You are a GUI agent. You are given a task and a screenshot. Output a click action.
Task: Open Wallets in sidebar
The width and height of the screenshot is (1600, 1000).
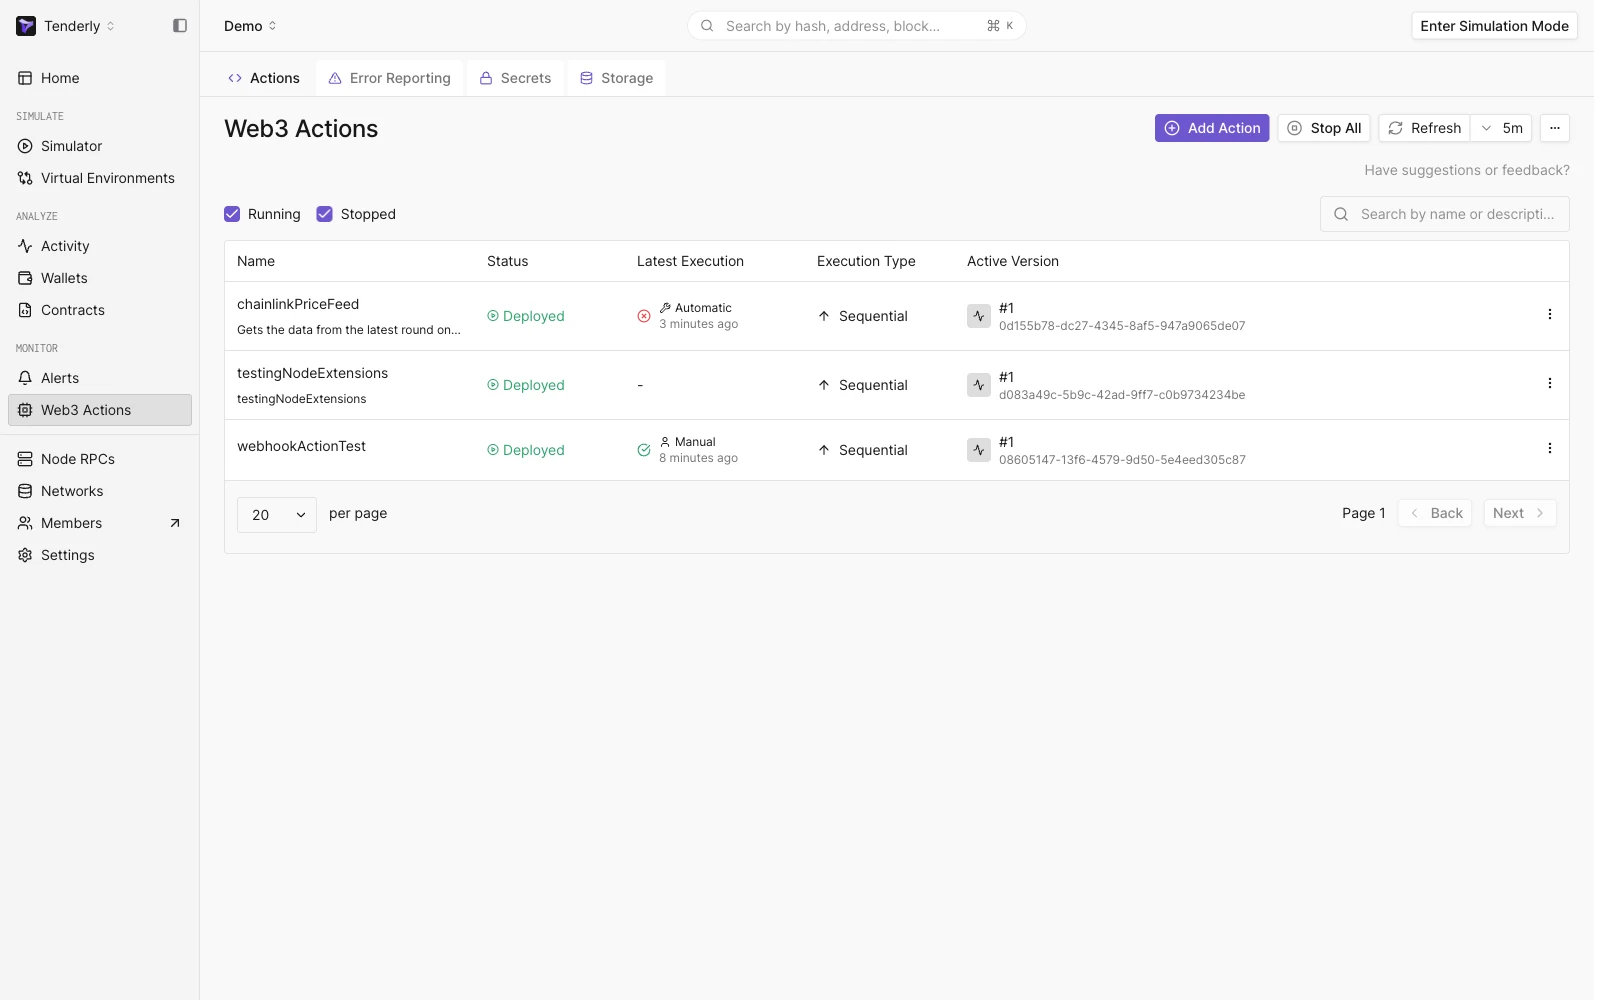click(x=100, y=278)
